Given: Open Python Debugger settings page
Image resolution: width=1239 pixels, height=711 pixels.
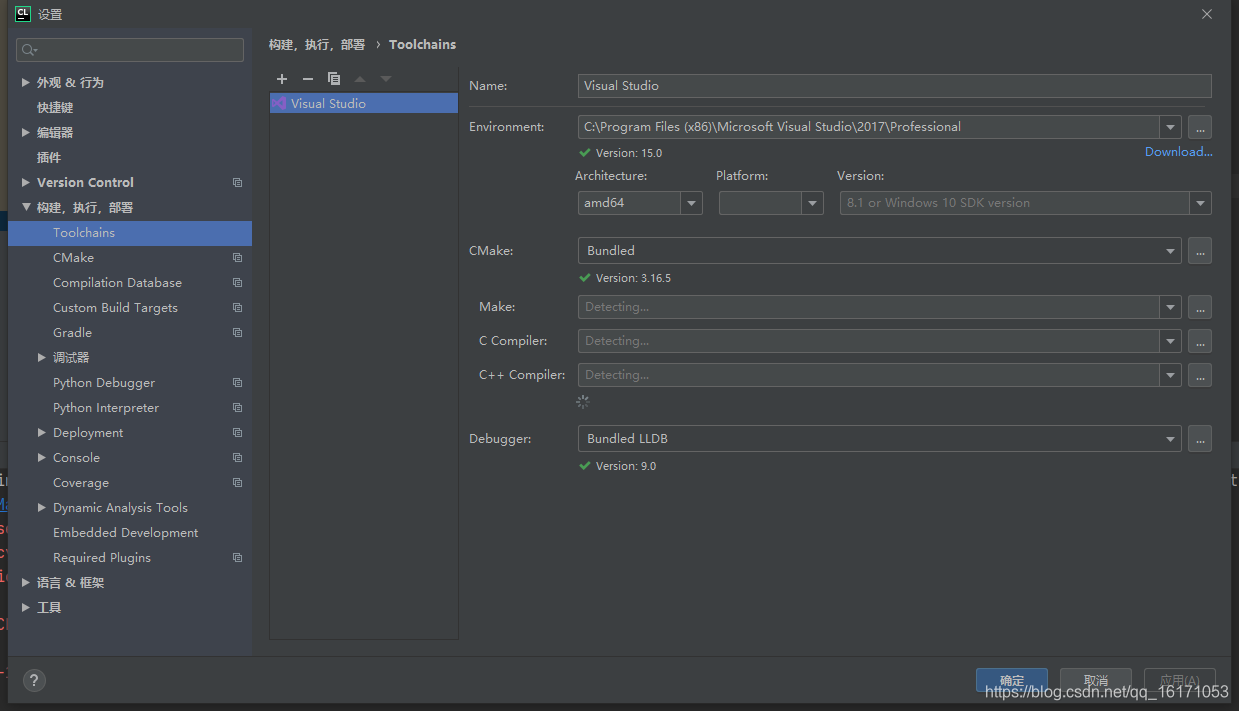Looking at the screenshot, I should click(x=104, y=383).
